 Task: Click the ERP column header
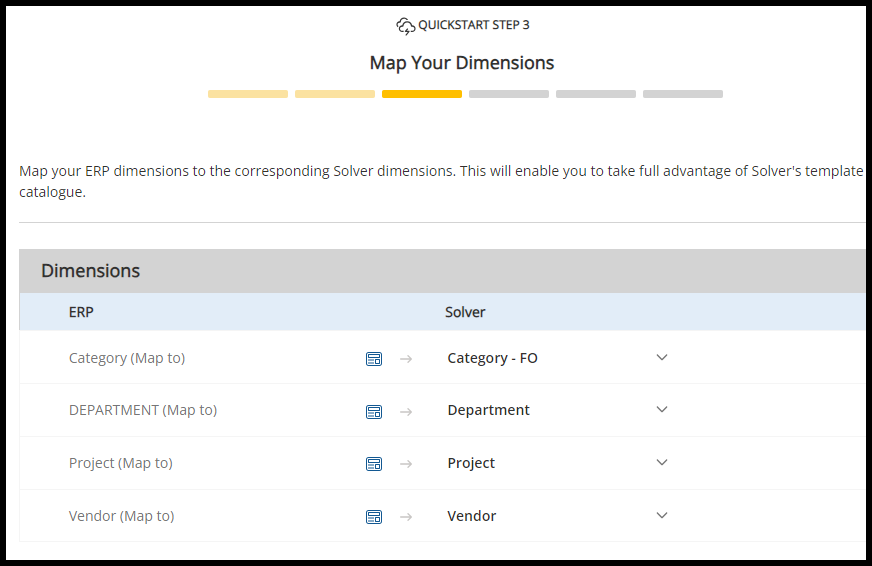(81, 312)
